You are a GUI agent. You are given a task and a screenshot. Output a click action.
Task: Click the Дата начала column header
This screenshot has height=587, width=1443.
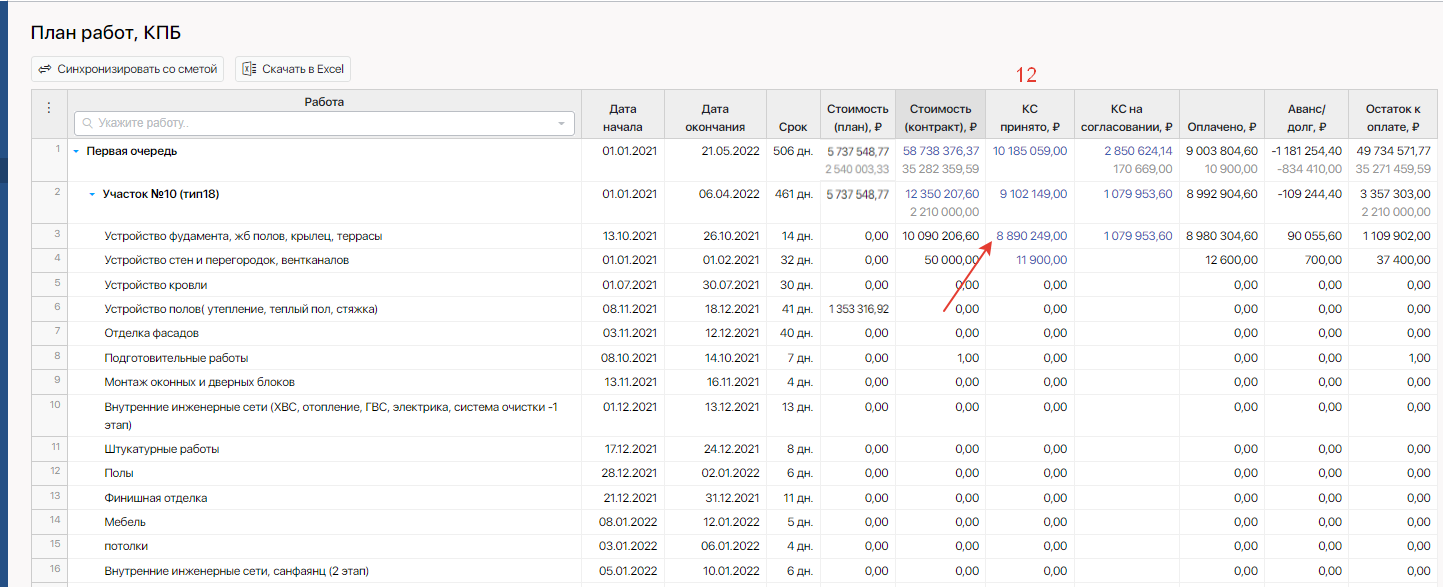click(622, 117)
